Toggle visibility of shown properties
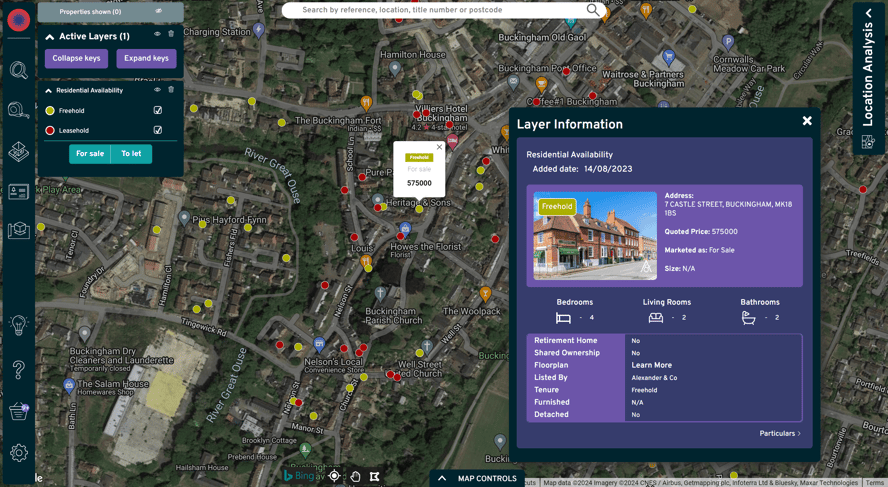 point(159,11)
